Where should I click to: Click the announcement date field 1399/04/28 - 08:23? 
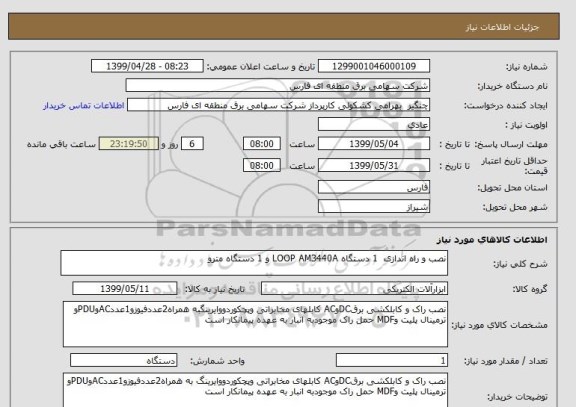(x=147, y=66)
